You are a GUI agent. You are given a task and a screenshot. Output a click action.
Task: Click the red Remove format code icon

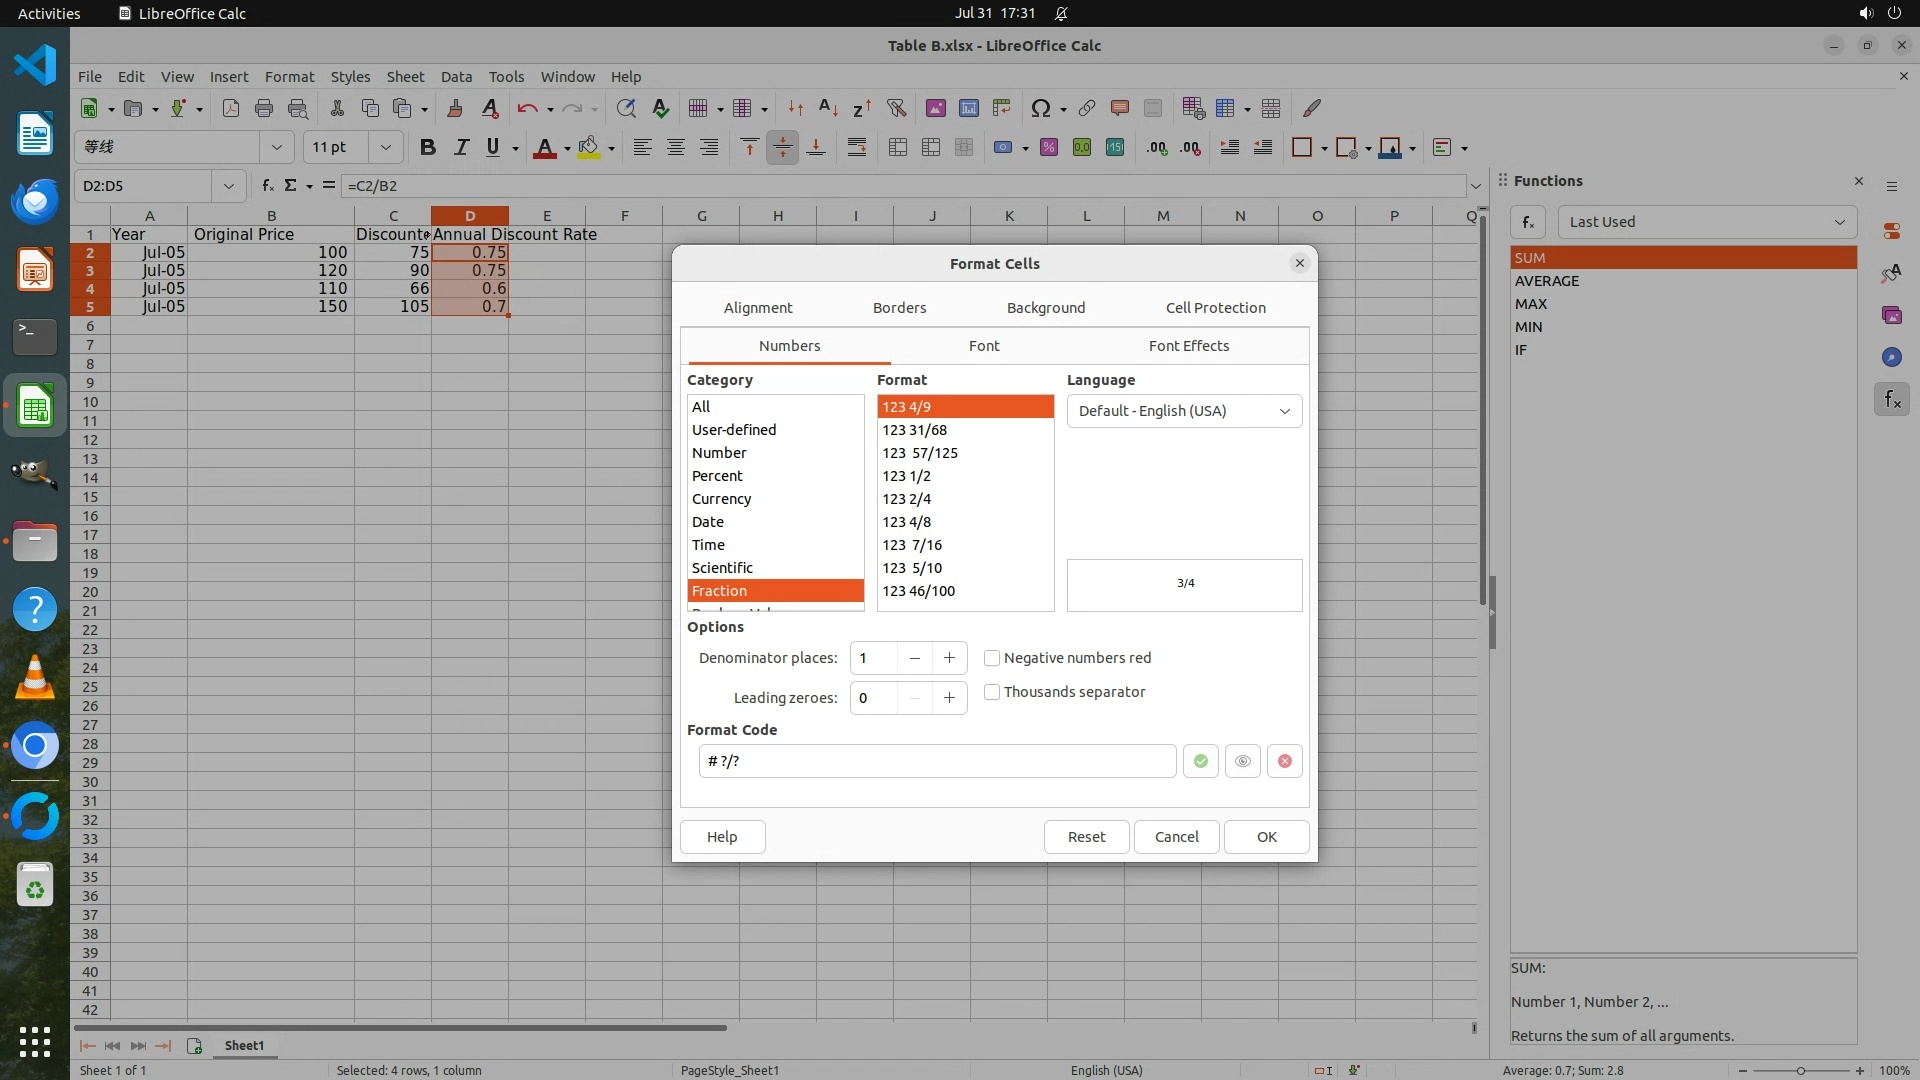pyautogui.click(x=1284, y=761)
